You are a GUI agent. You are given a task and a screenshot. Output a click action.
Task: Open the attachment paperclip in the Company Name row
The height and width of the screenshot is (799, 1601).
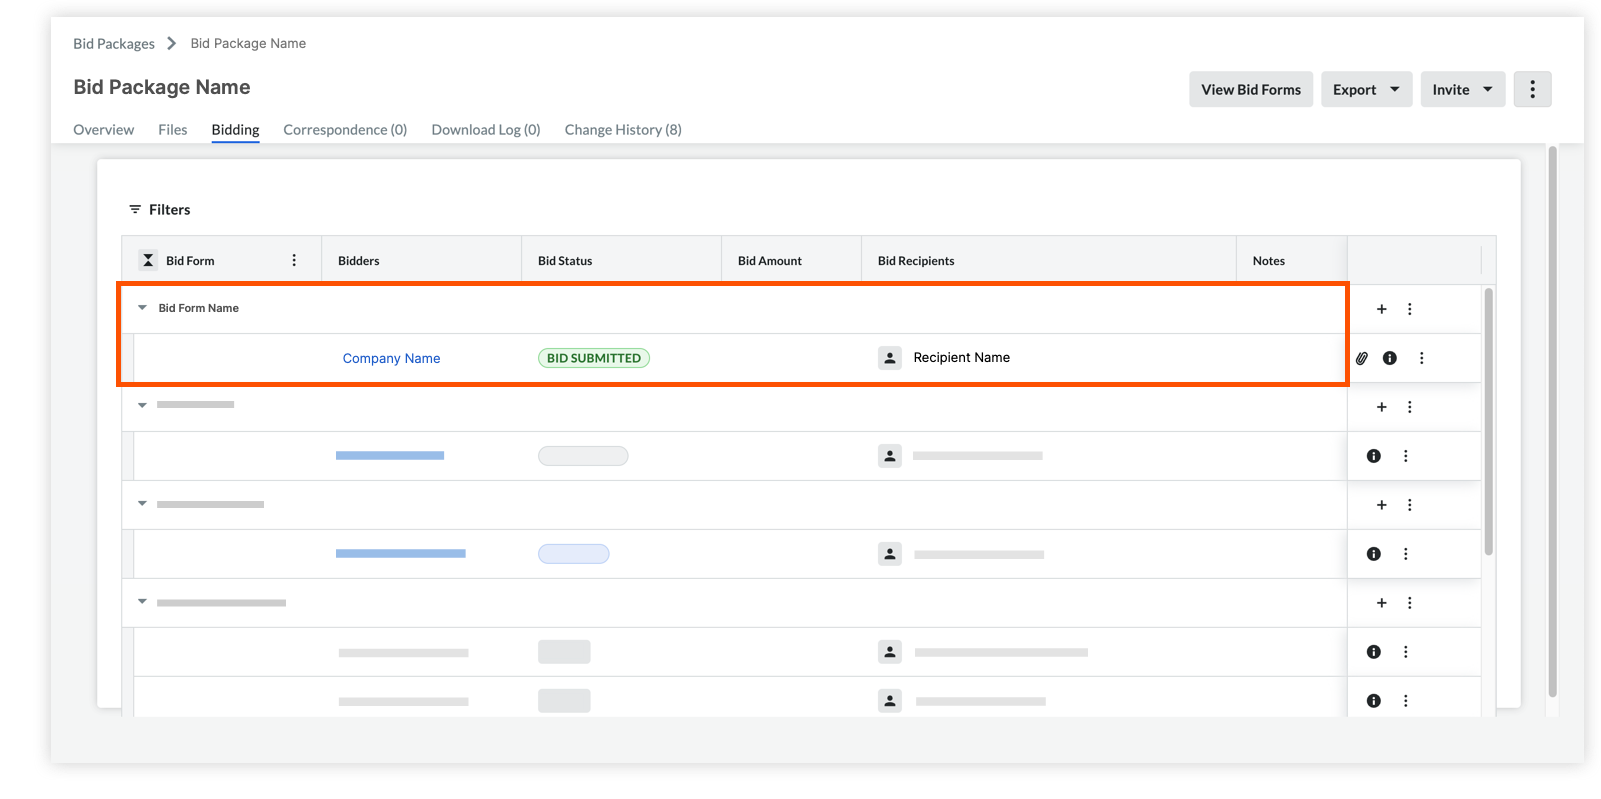tap(1362, 358)
